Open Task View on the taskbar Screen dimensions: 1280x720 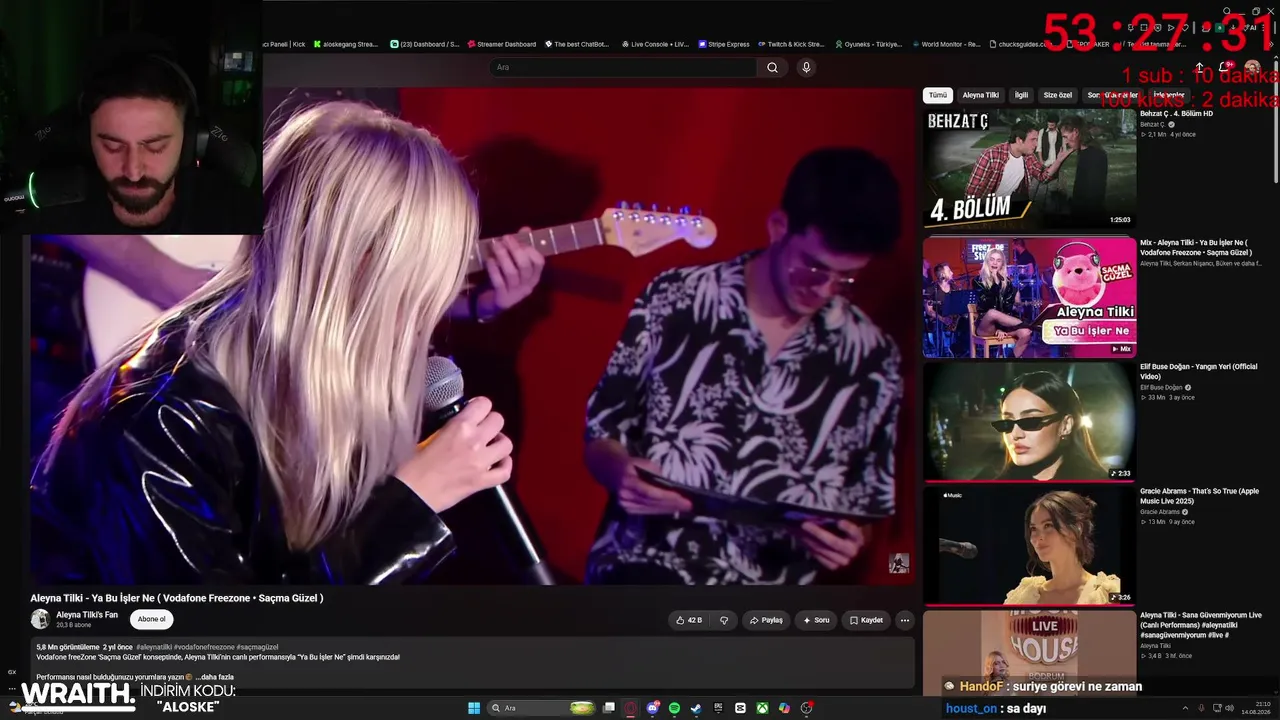point(608,708)
